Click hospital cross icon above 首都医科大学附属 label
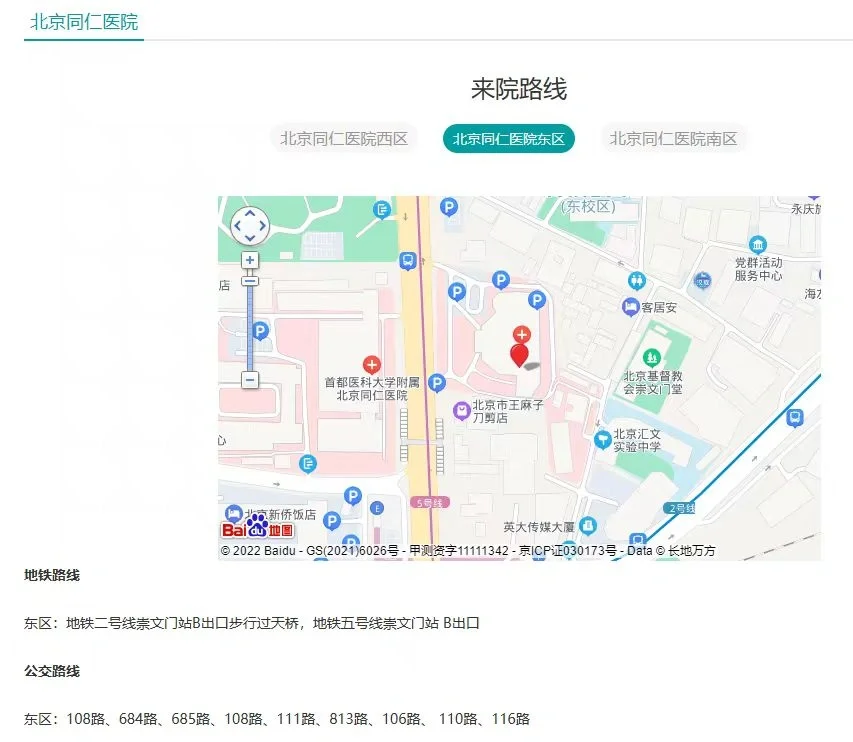The width and height of the screenshot is (853, 742). click(372, 364)
